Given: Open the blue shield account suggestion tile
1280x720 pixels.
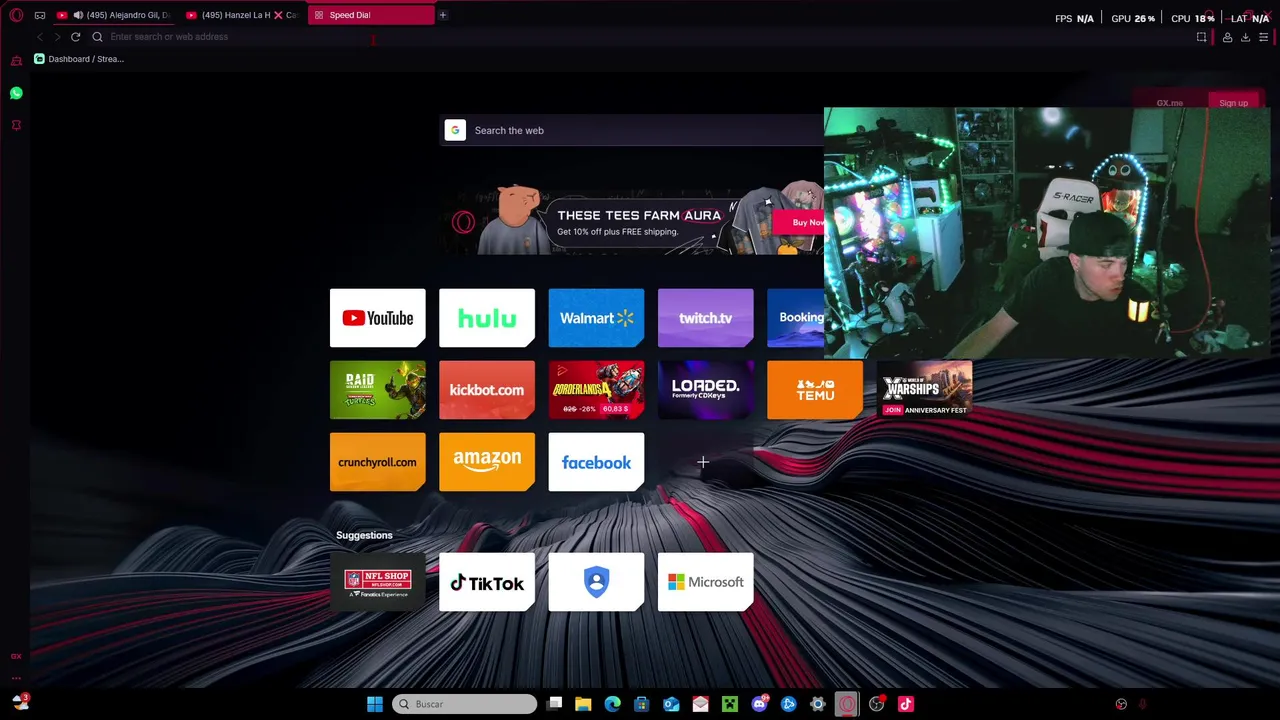Looking at the screenshot, I should [x=596, y=582].
